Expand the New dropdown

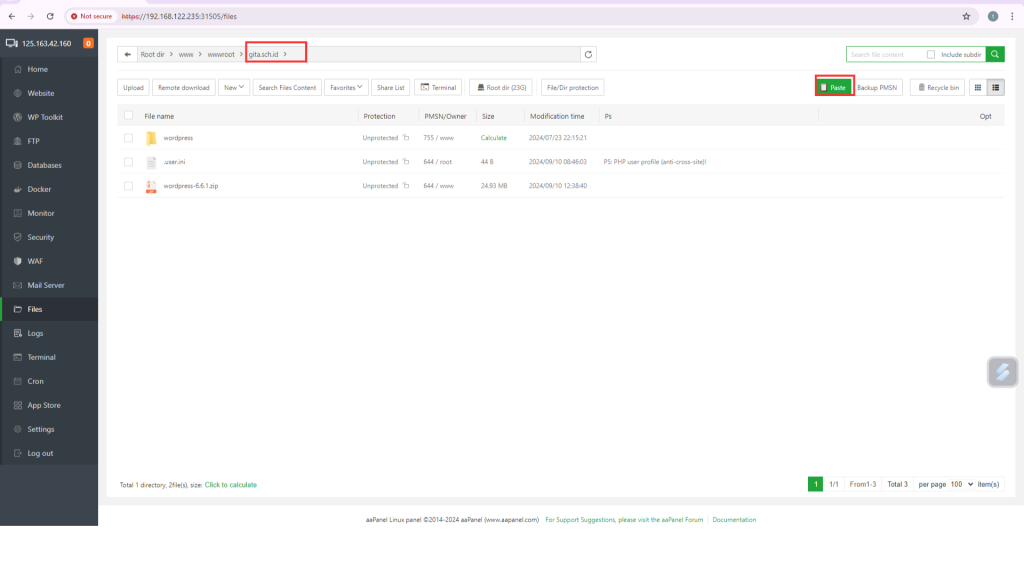(x=234, y=87)
